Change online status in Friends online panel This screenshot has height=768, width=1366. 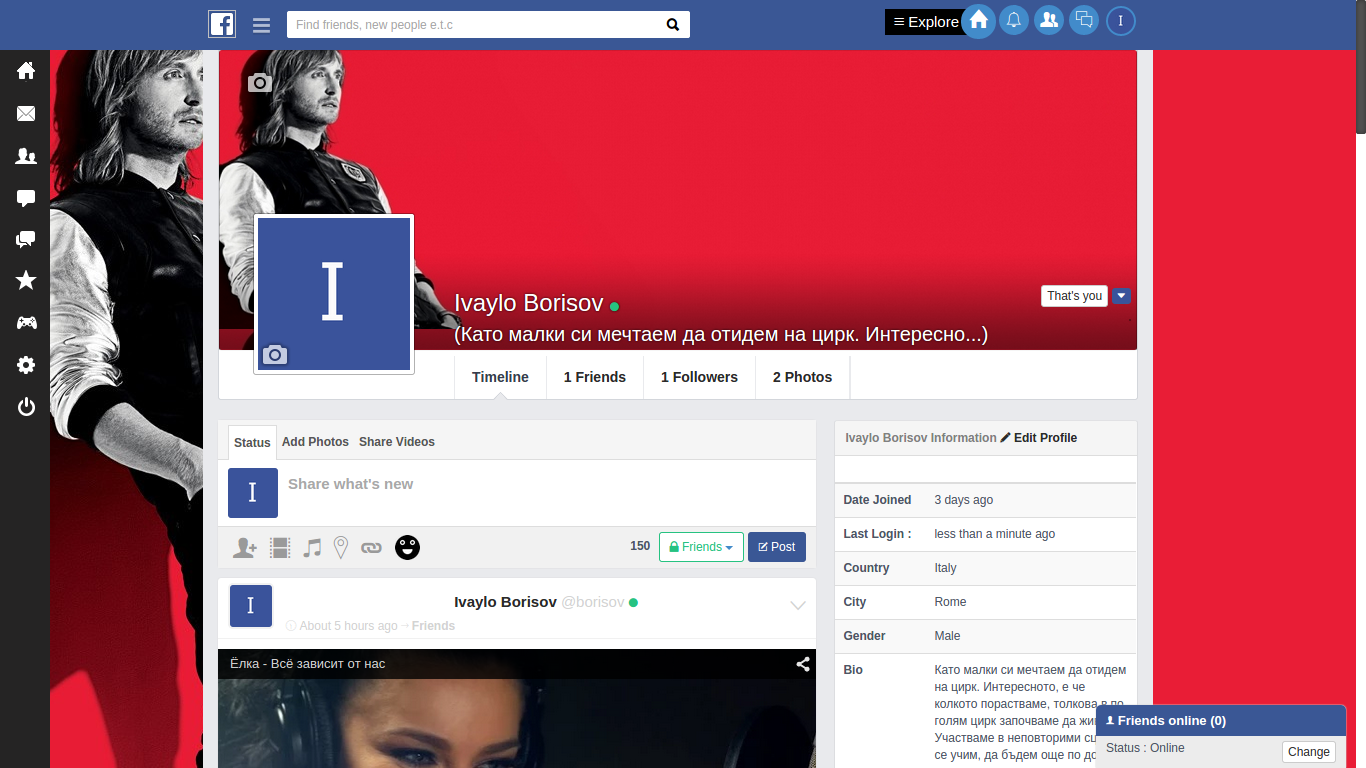(x=1308, y=752)
